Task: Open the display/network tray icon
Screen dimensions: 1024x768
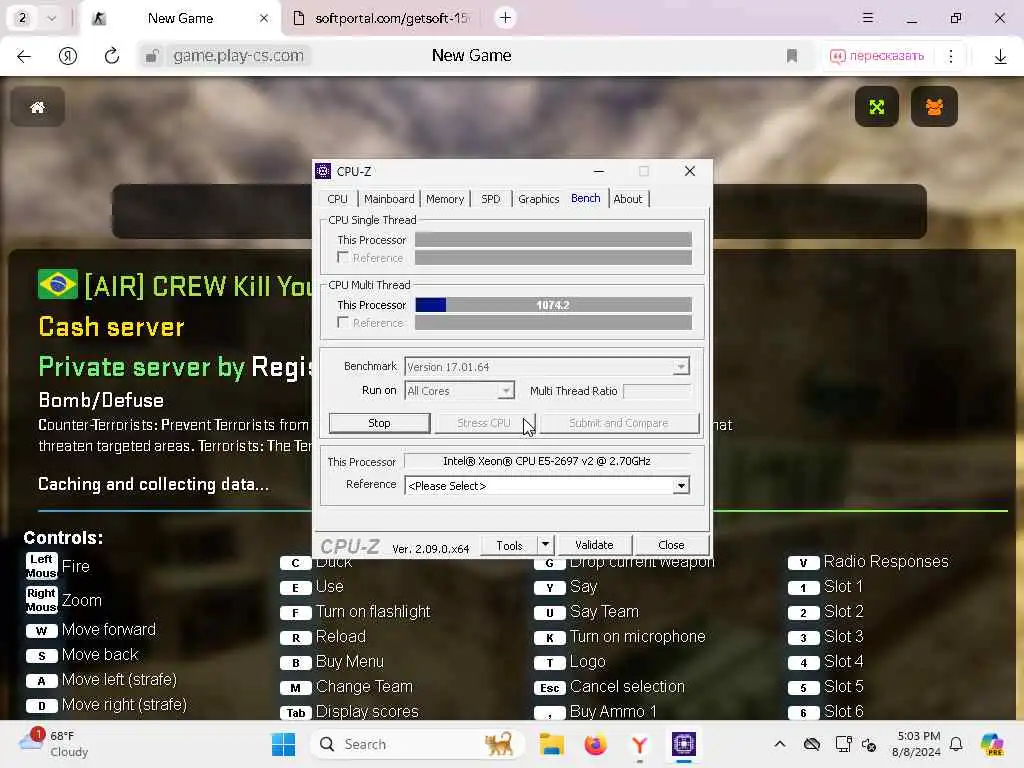Action: pos(843,744)
